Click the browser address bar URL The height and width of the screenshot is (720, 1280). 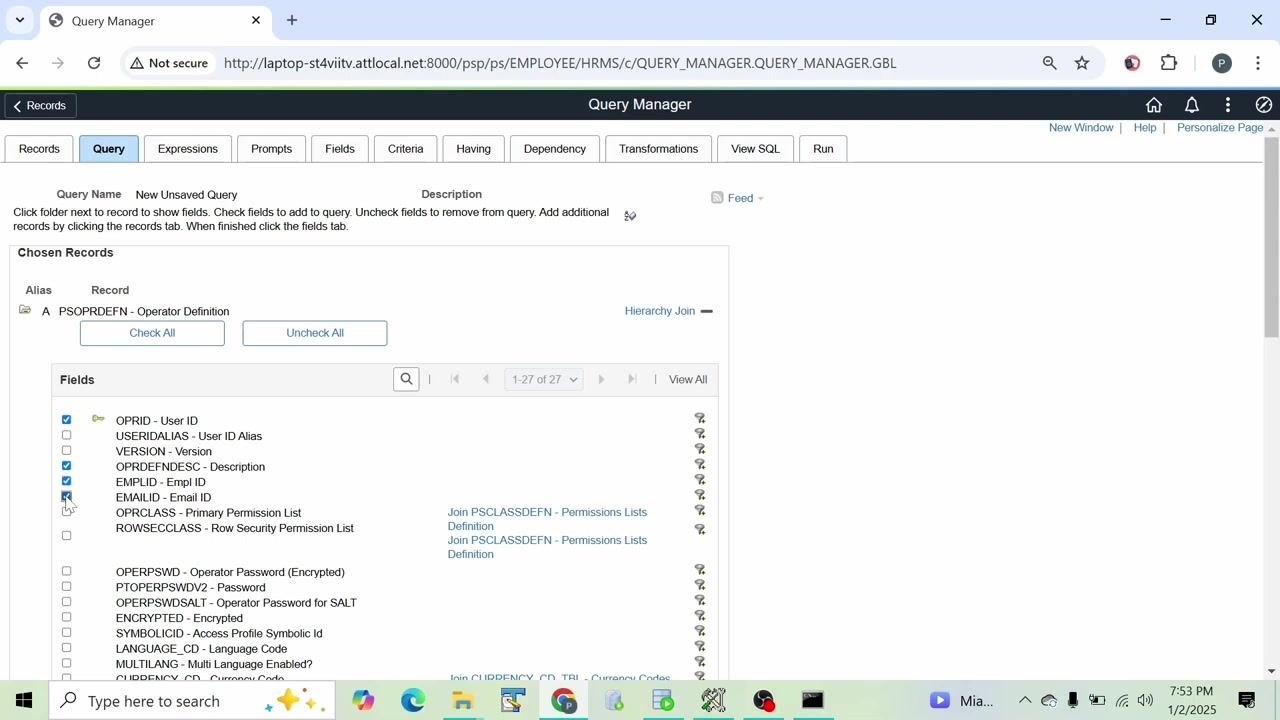pos(560,63)
